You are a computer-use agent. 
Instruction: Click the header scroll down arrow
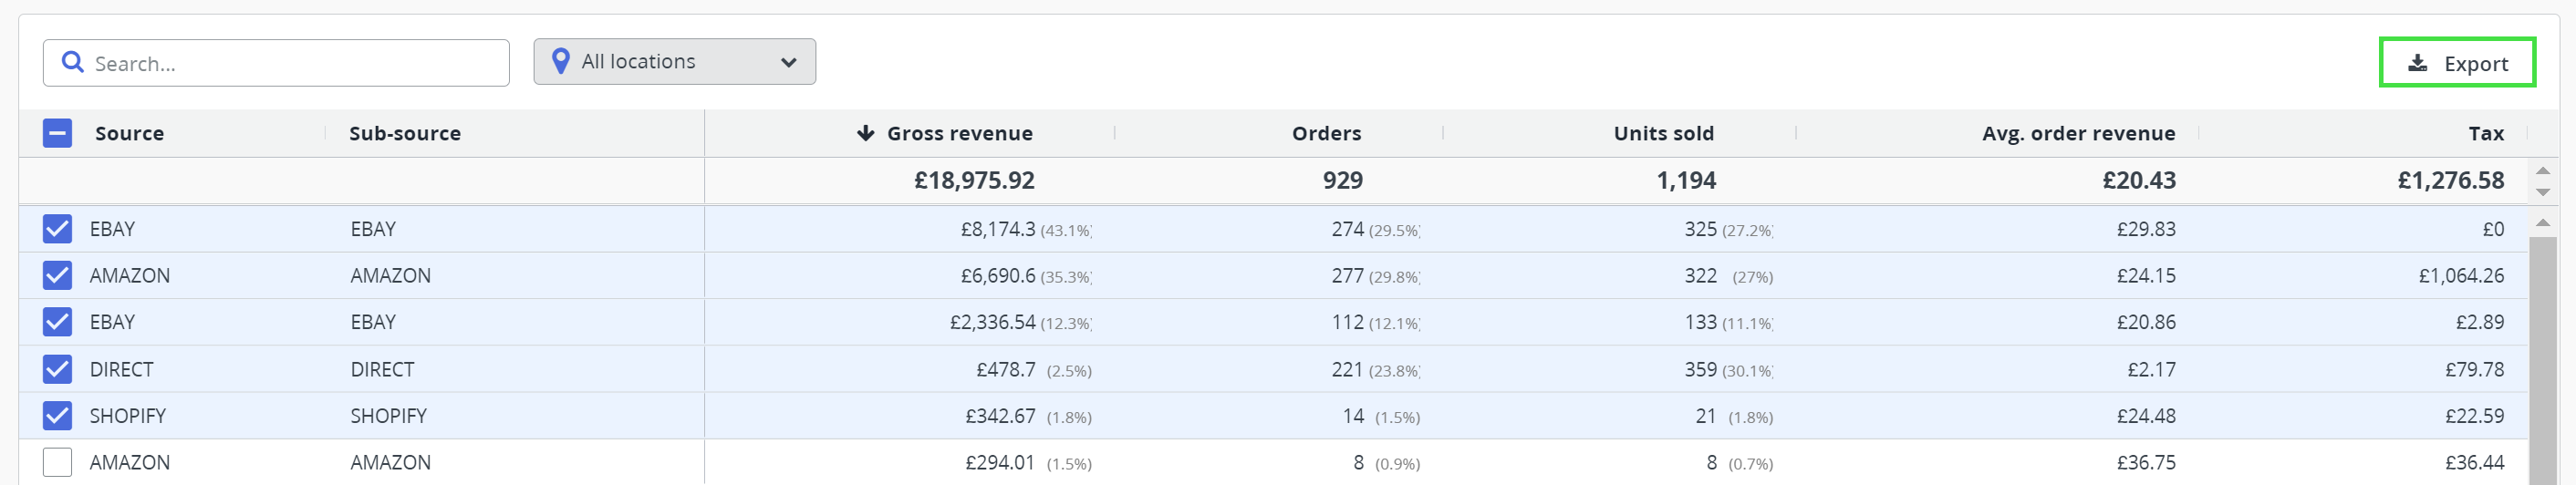pyautogui.click(x=2542, y=191)
